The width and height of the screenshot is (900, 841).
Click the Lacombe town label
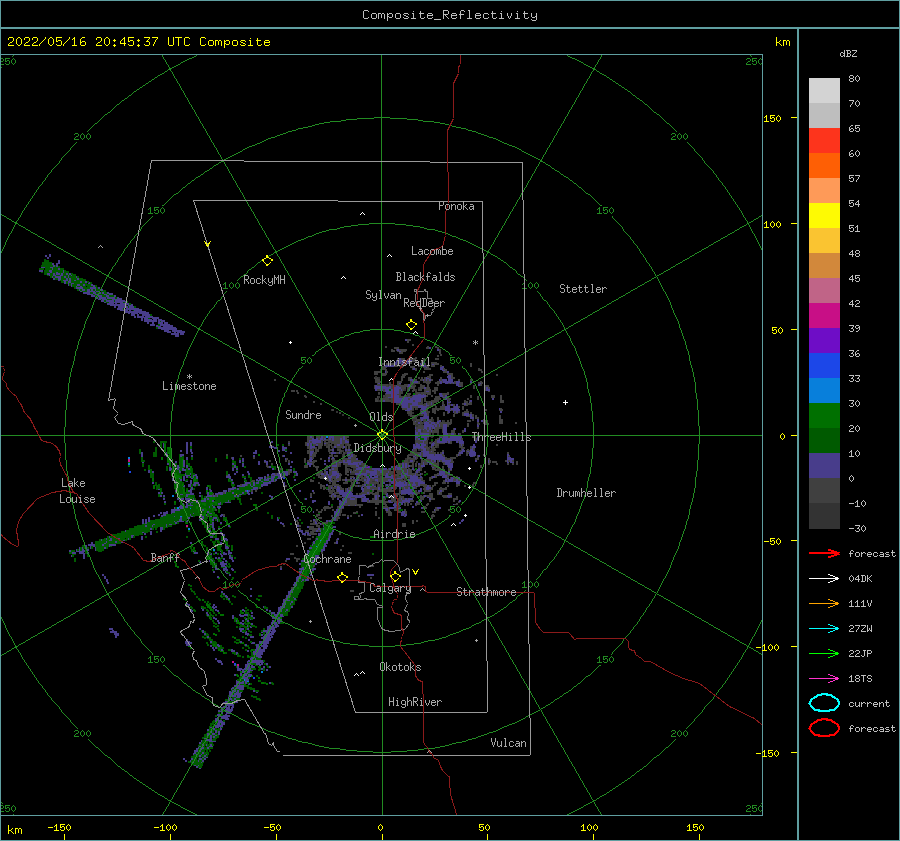pos(432,251)
